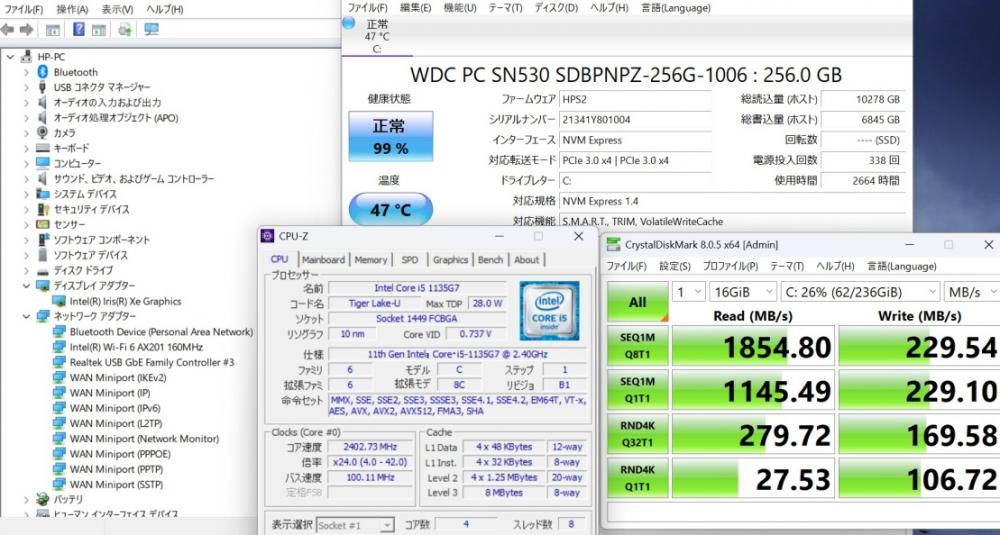This screenshot has width=1000, height=535.
Task: Open 機能(U) menu in CrystalDiskInfo
Action: tap(460, 8)
